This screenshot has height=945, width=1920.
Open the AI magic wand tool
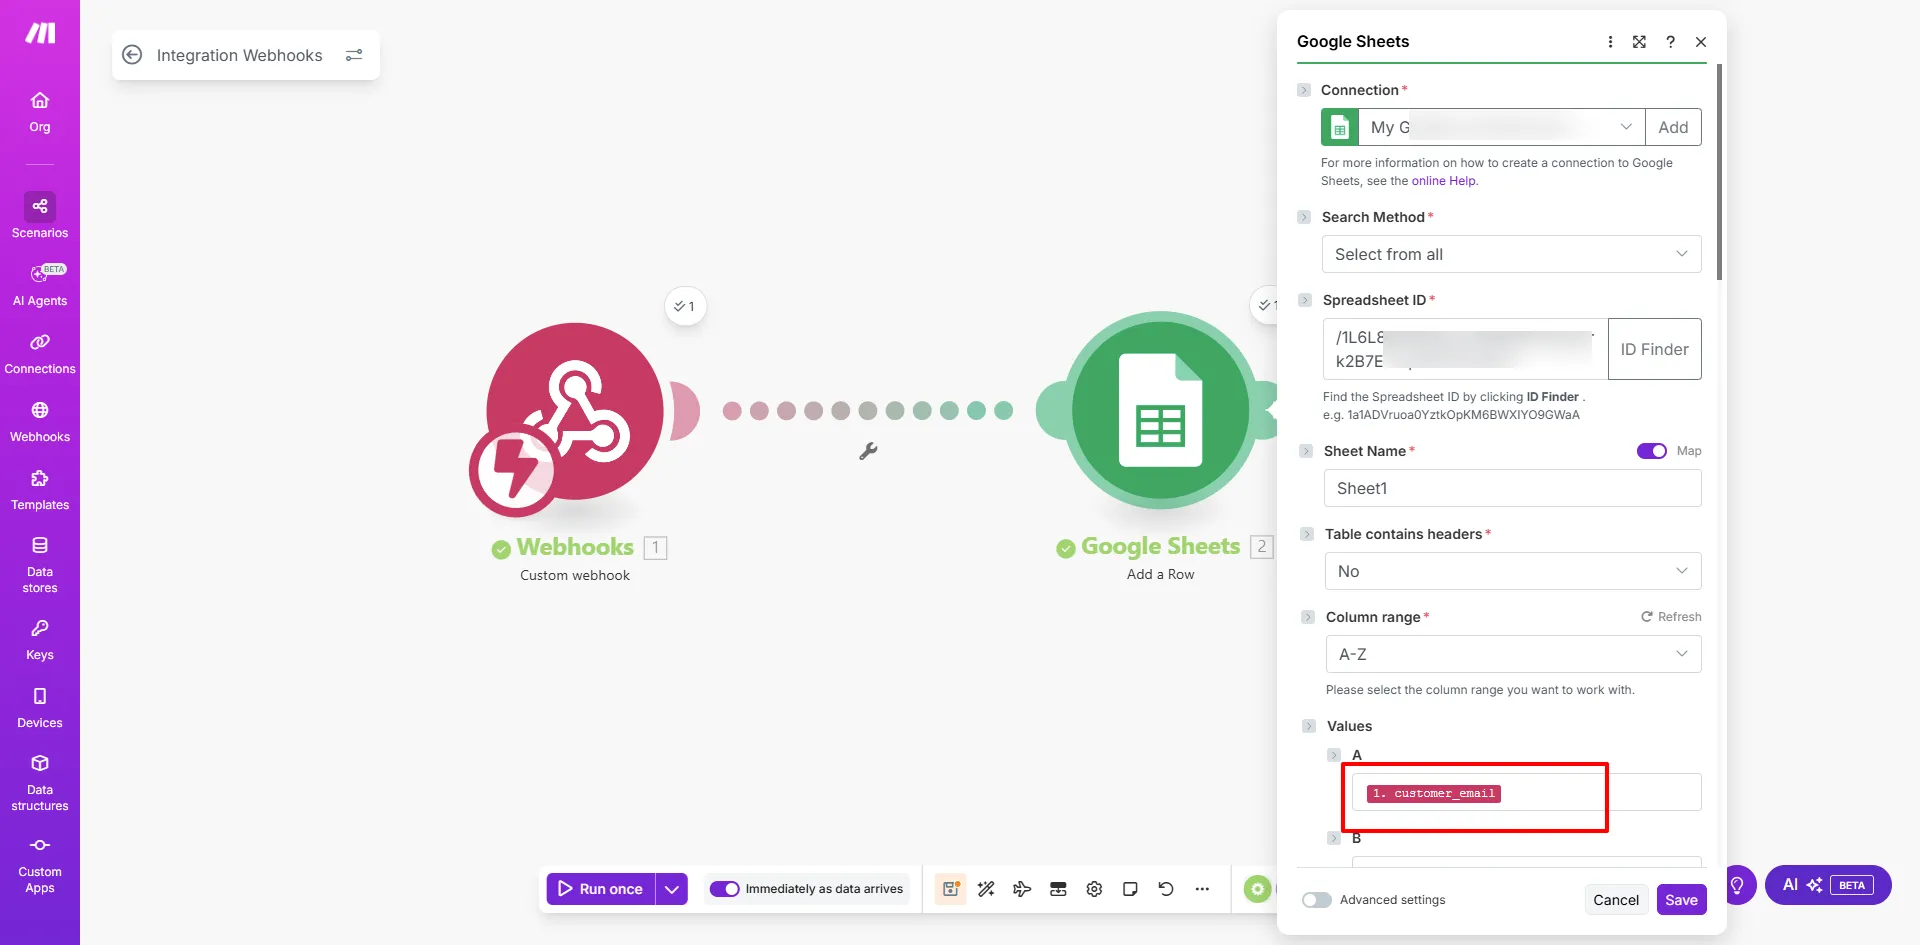point(986,888)
